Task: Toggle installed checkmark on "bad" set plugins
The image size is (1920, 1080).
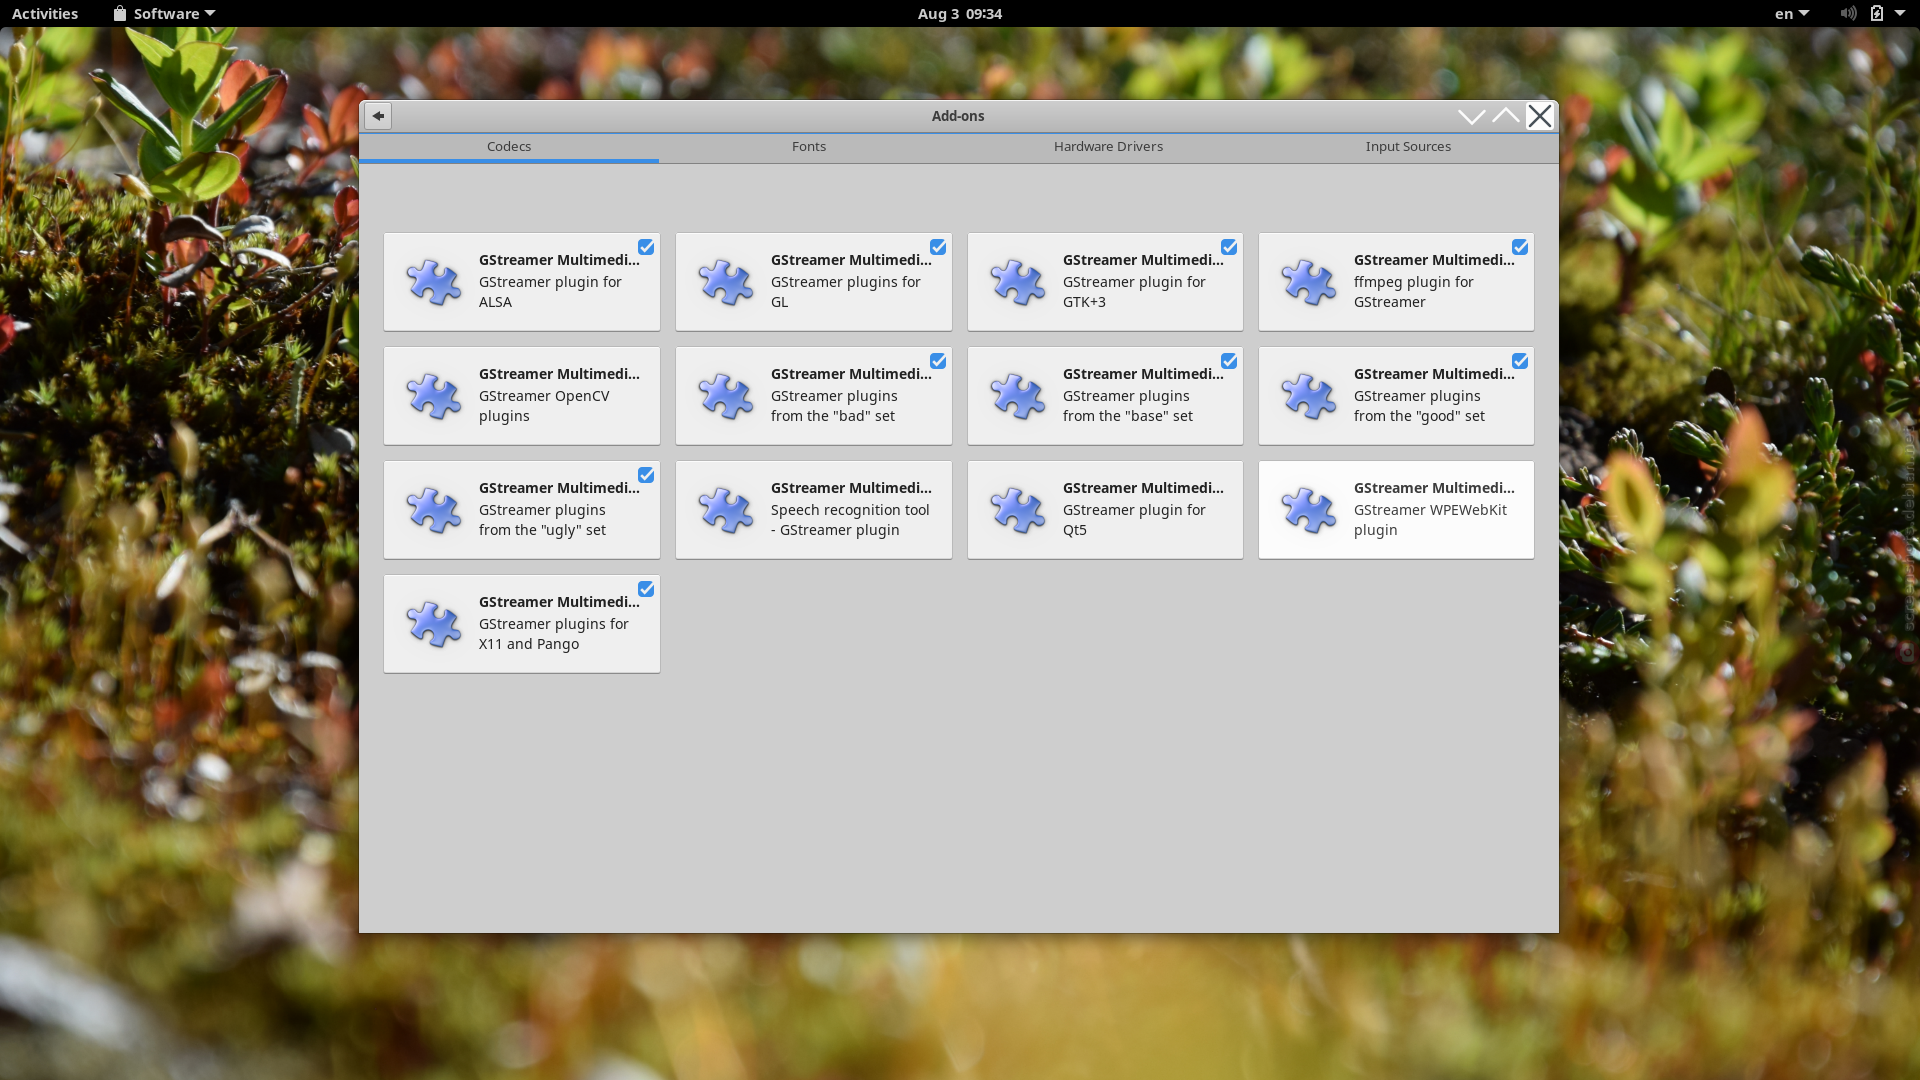Action: pyautogui.click(x=938, y=361)
